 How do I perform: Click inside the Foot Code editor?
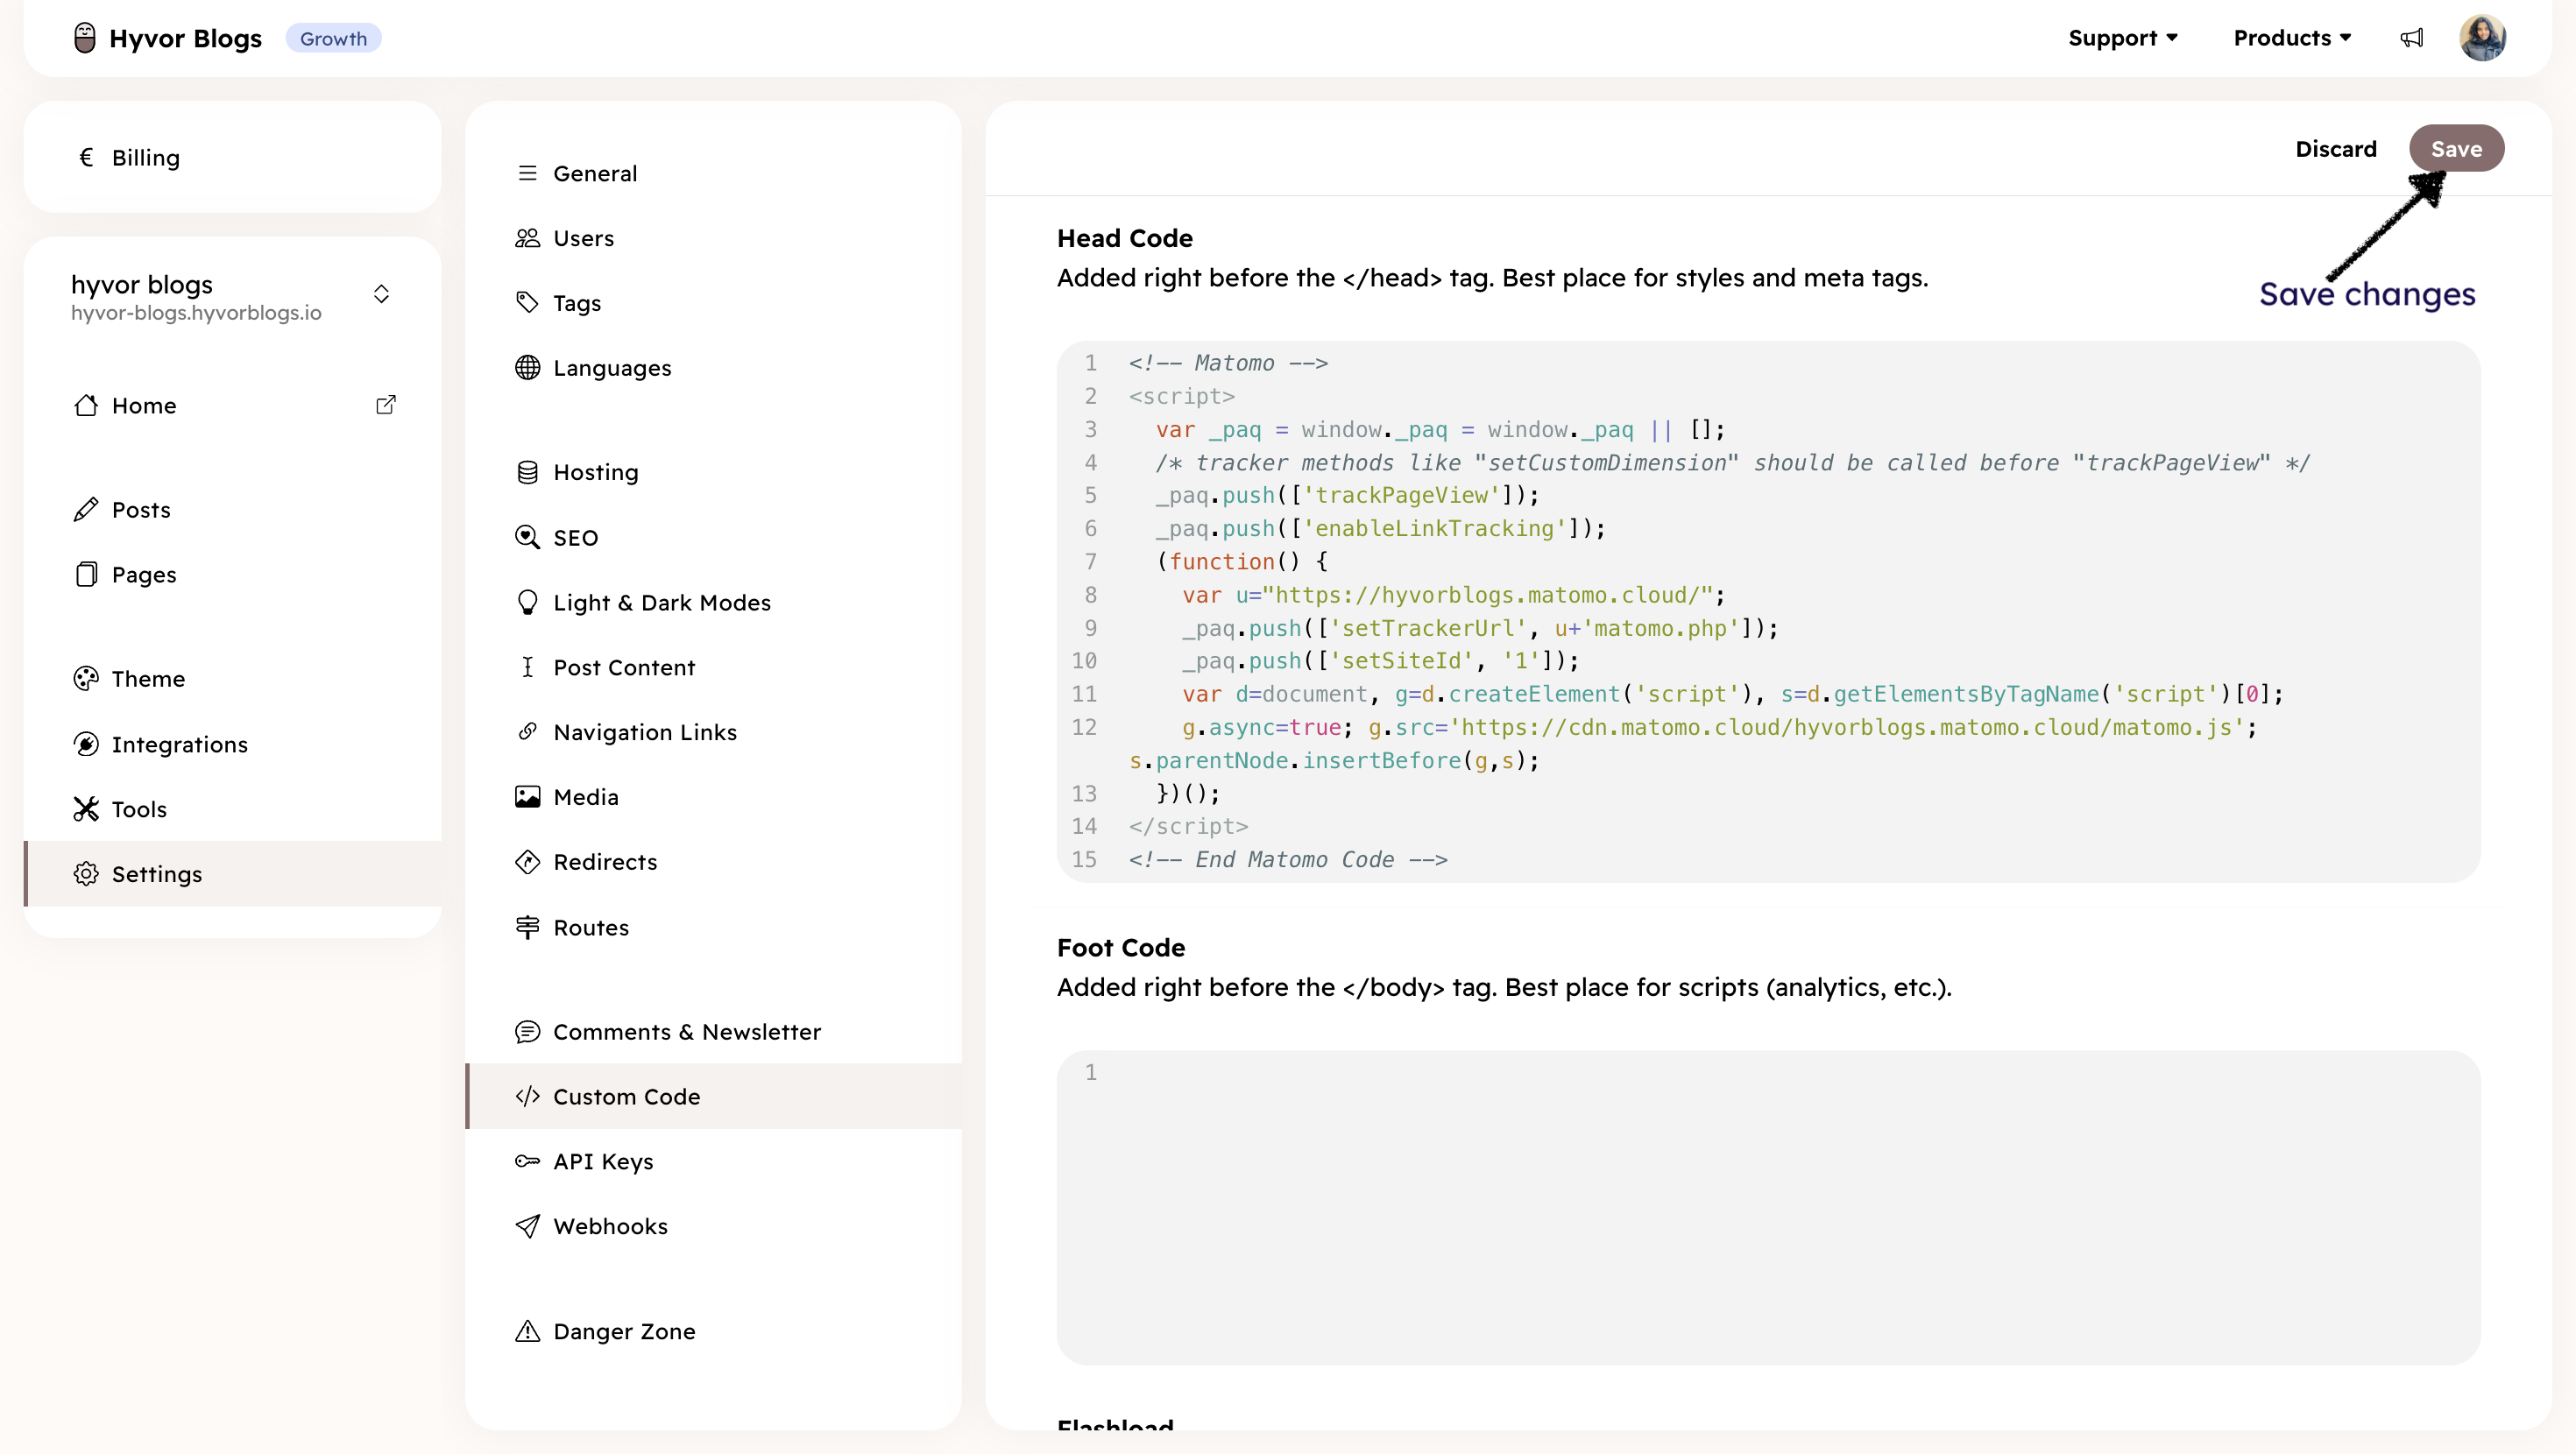[1700, 1200]
